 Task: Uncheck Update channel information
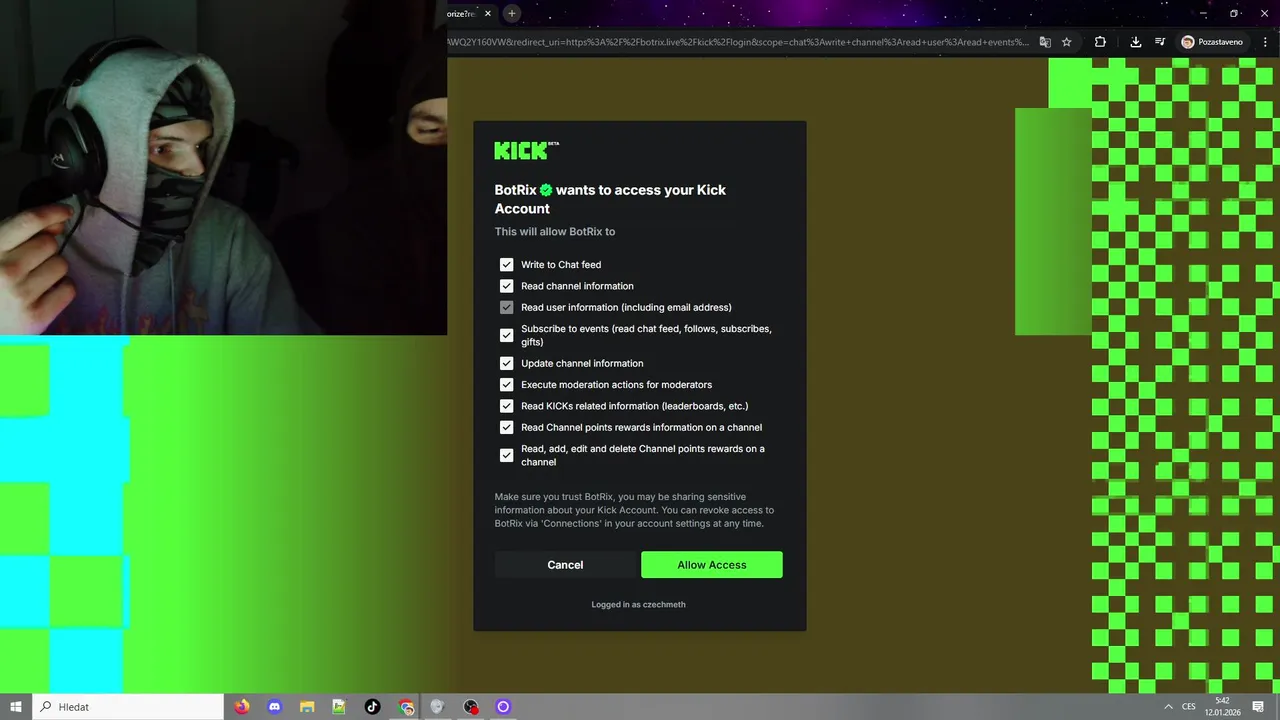click(506, 363)
